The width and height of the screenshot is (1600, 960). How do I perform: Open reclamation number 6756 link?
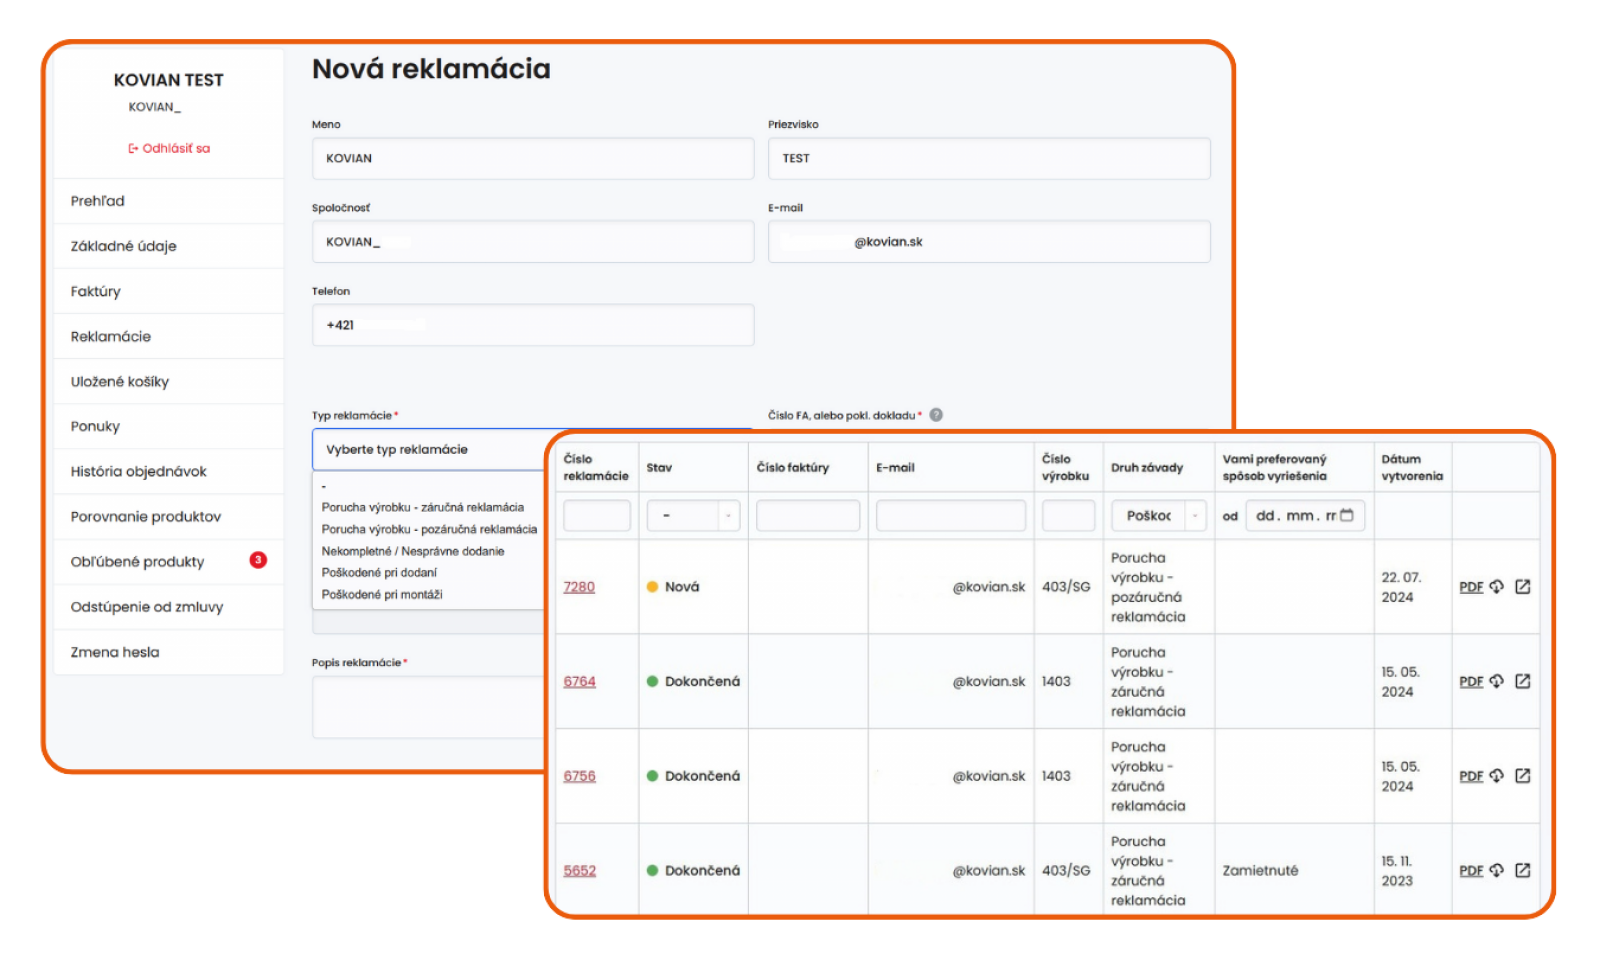(579, 776)
